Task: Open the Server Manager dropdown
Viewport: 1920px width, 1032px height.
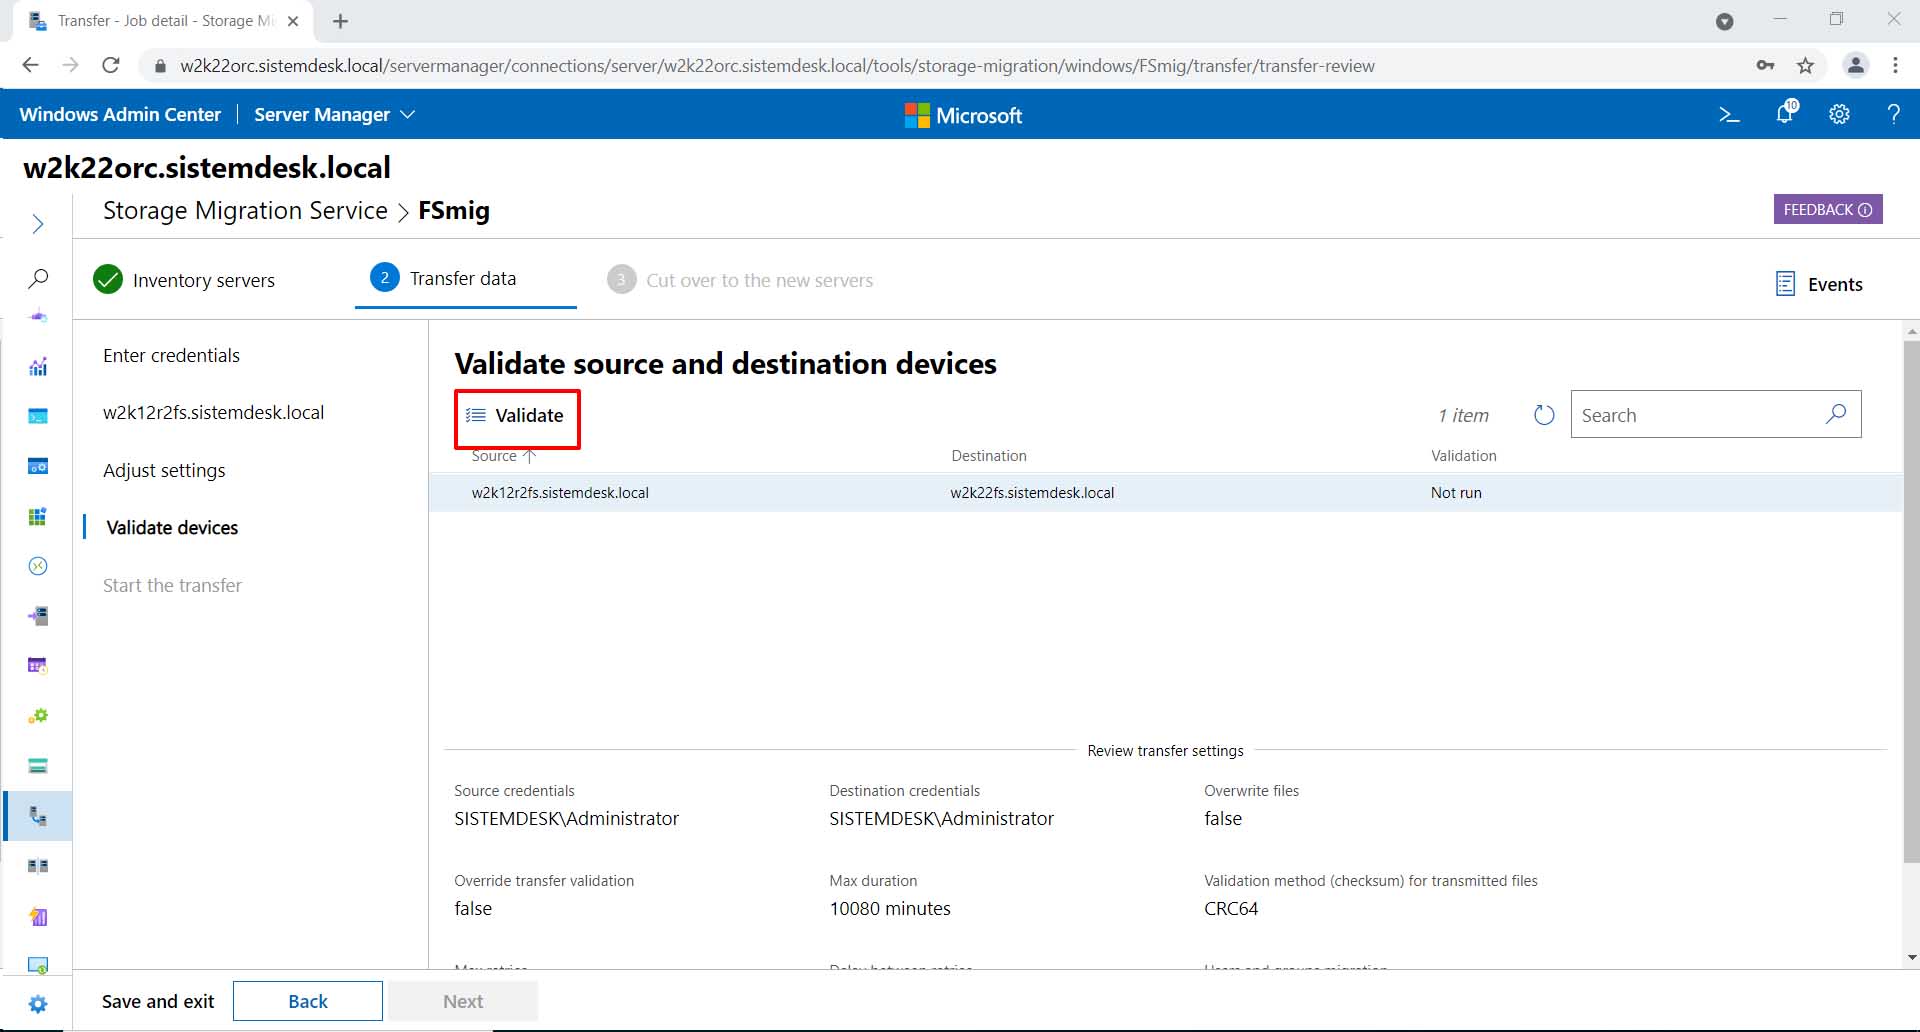Action: click(x=334, y=115)
